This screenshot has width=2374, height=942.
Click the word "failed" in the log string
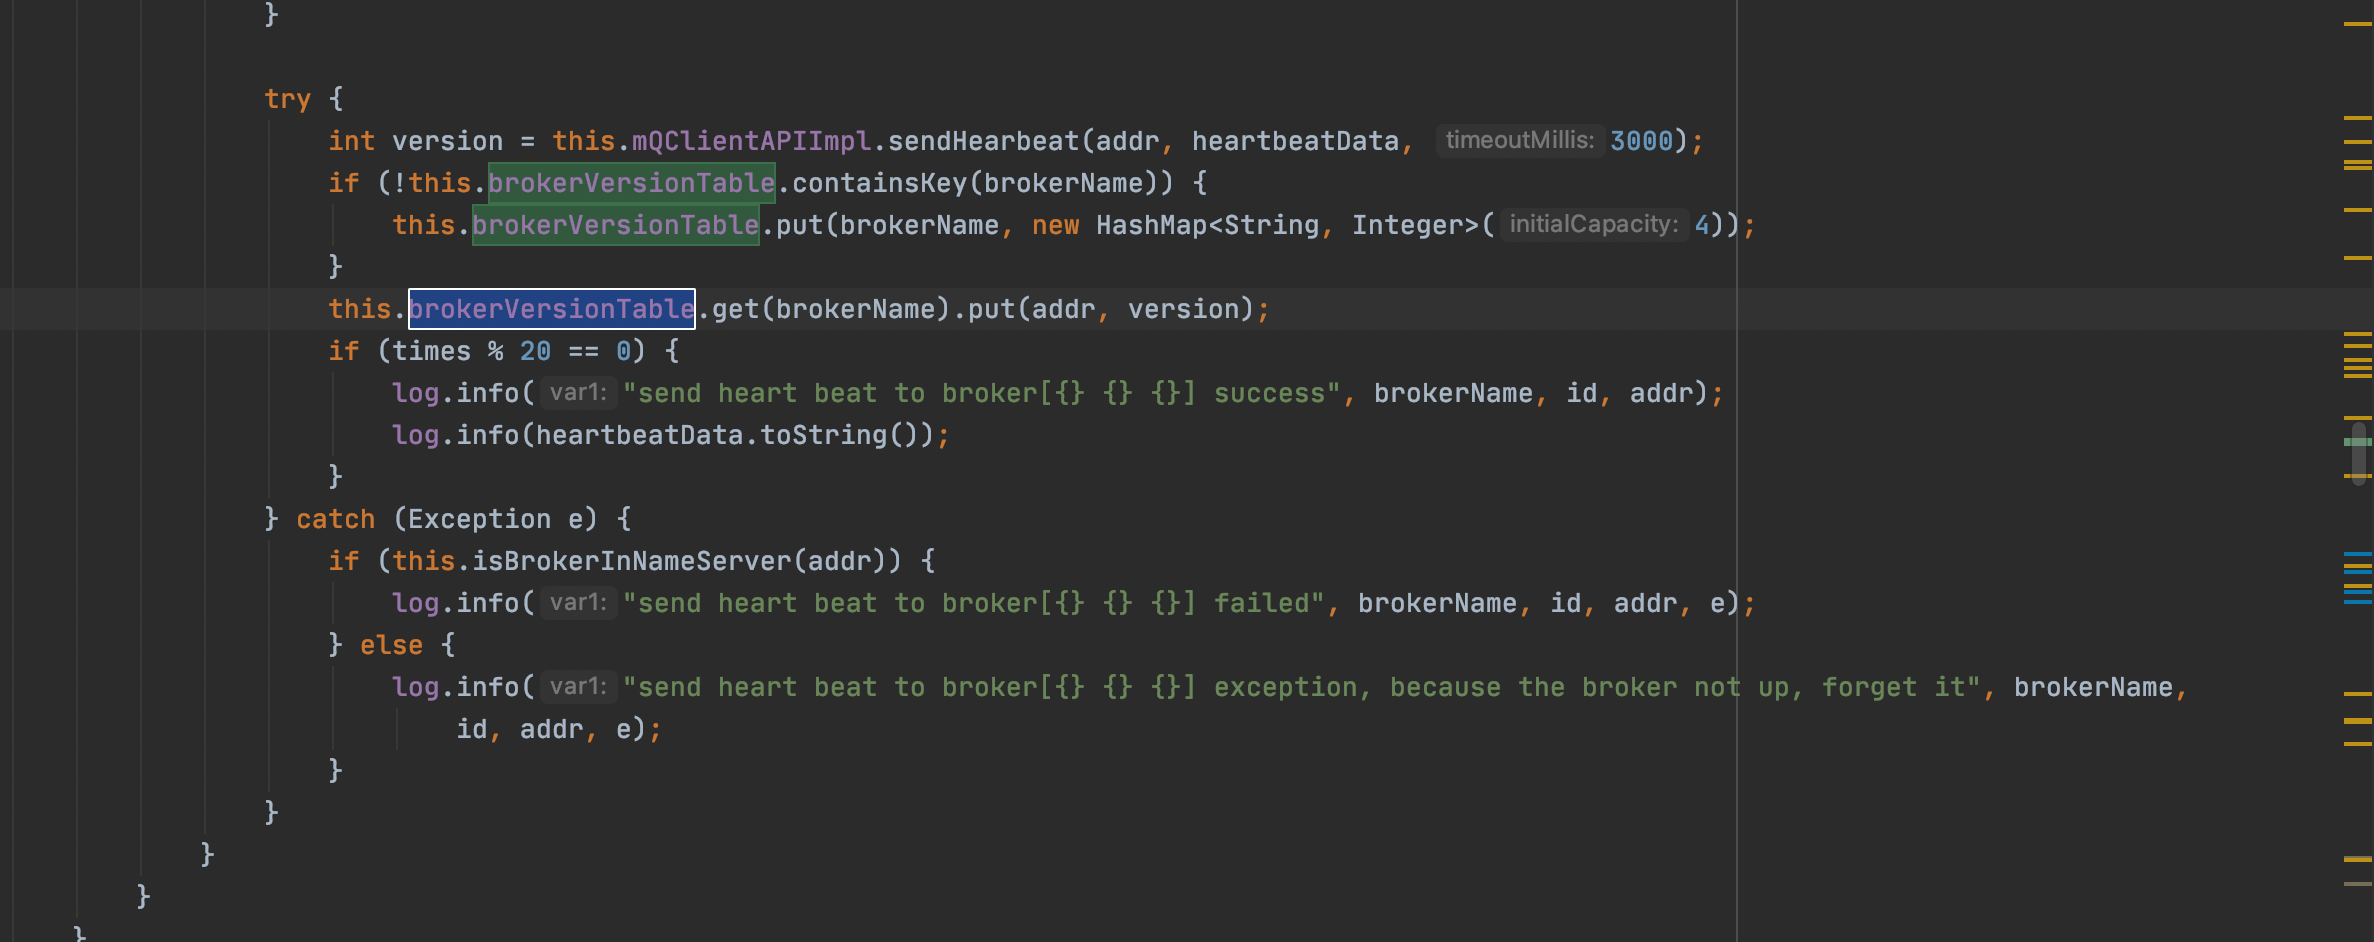(1262, 603)
